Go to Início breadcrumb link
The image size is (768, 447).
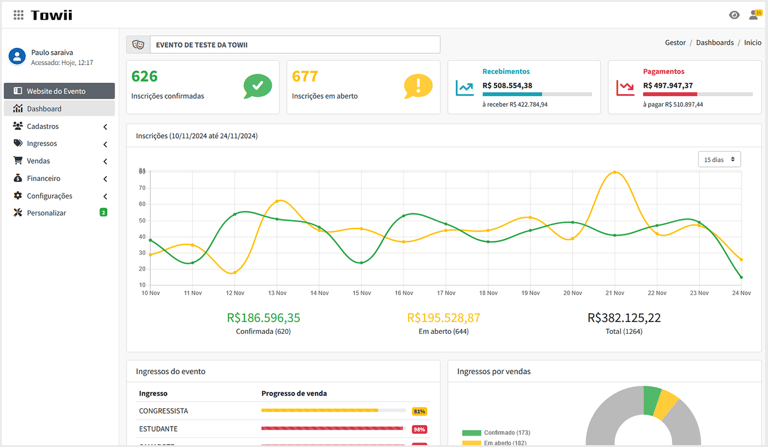(752, 43)
